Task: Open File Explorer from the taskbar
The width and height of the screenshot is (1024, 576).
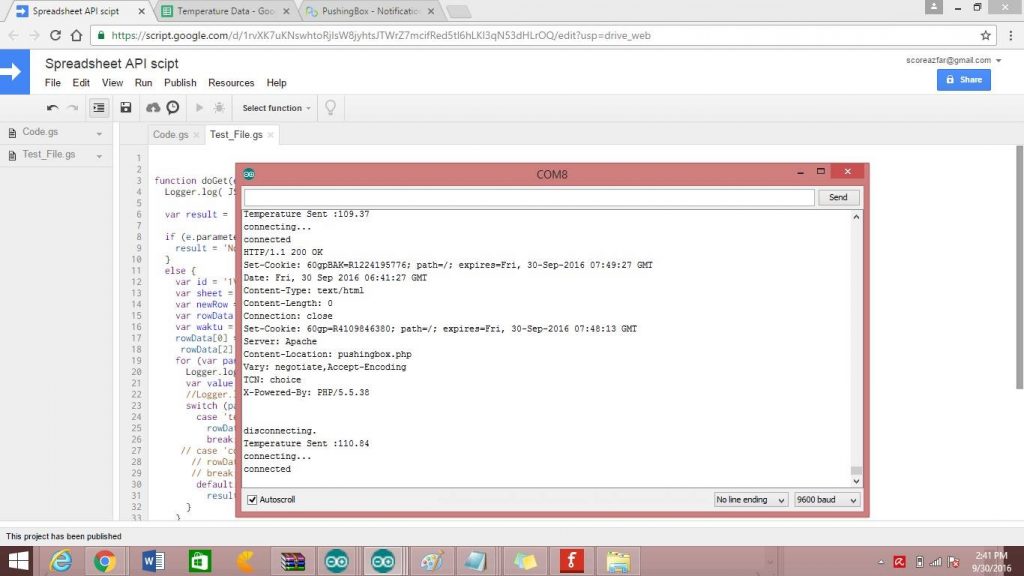Action: [x=618, y=561]
